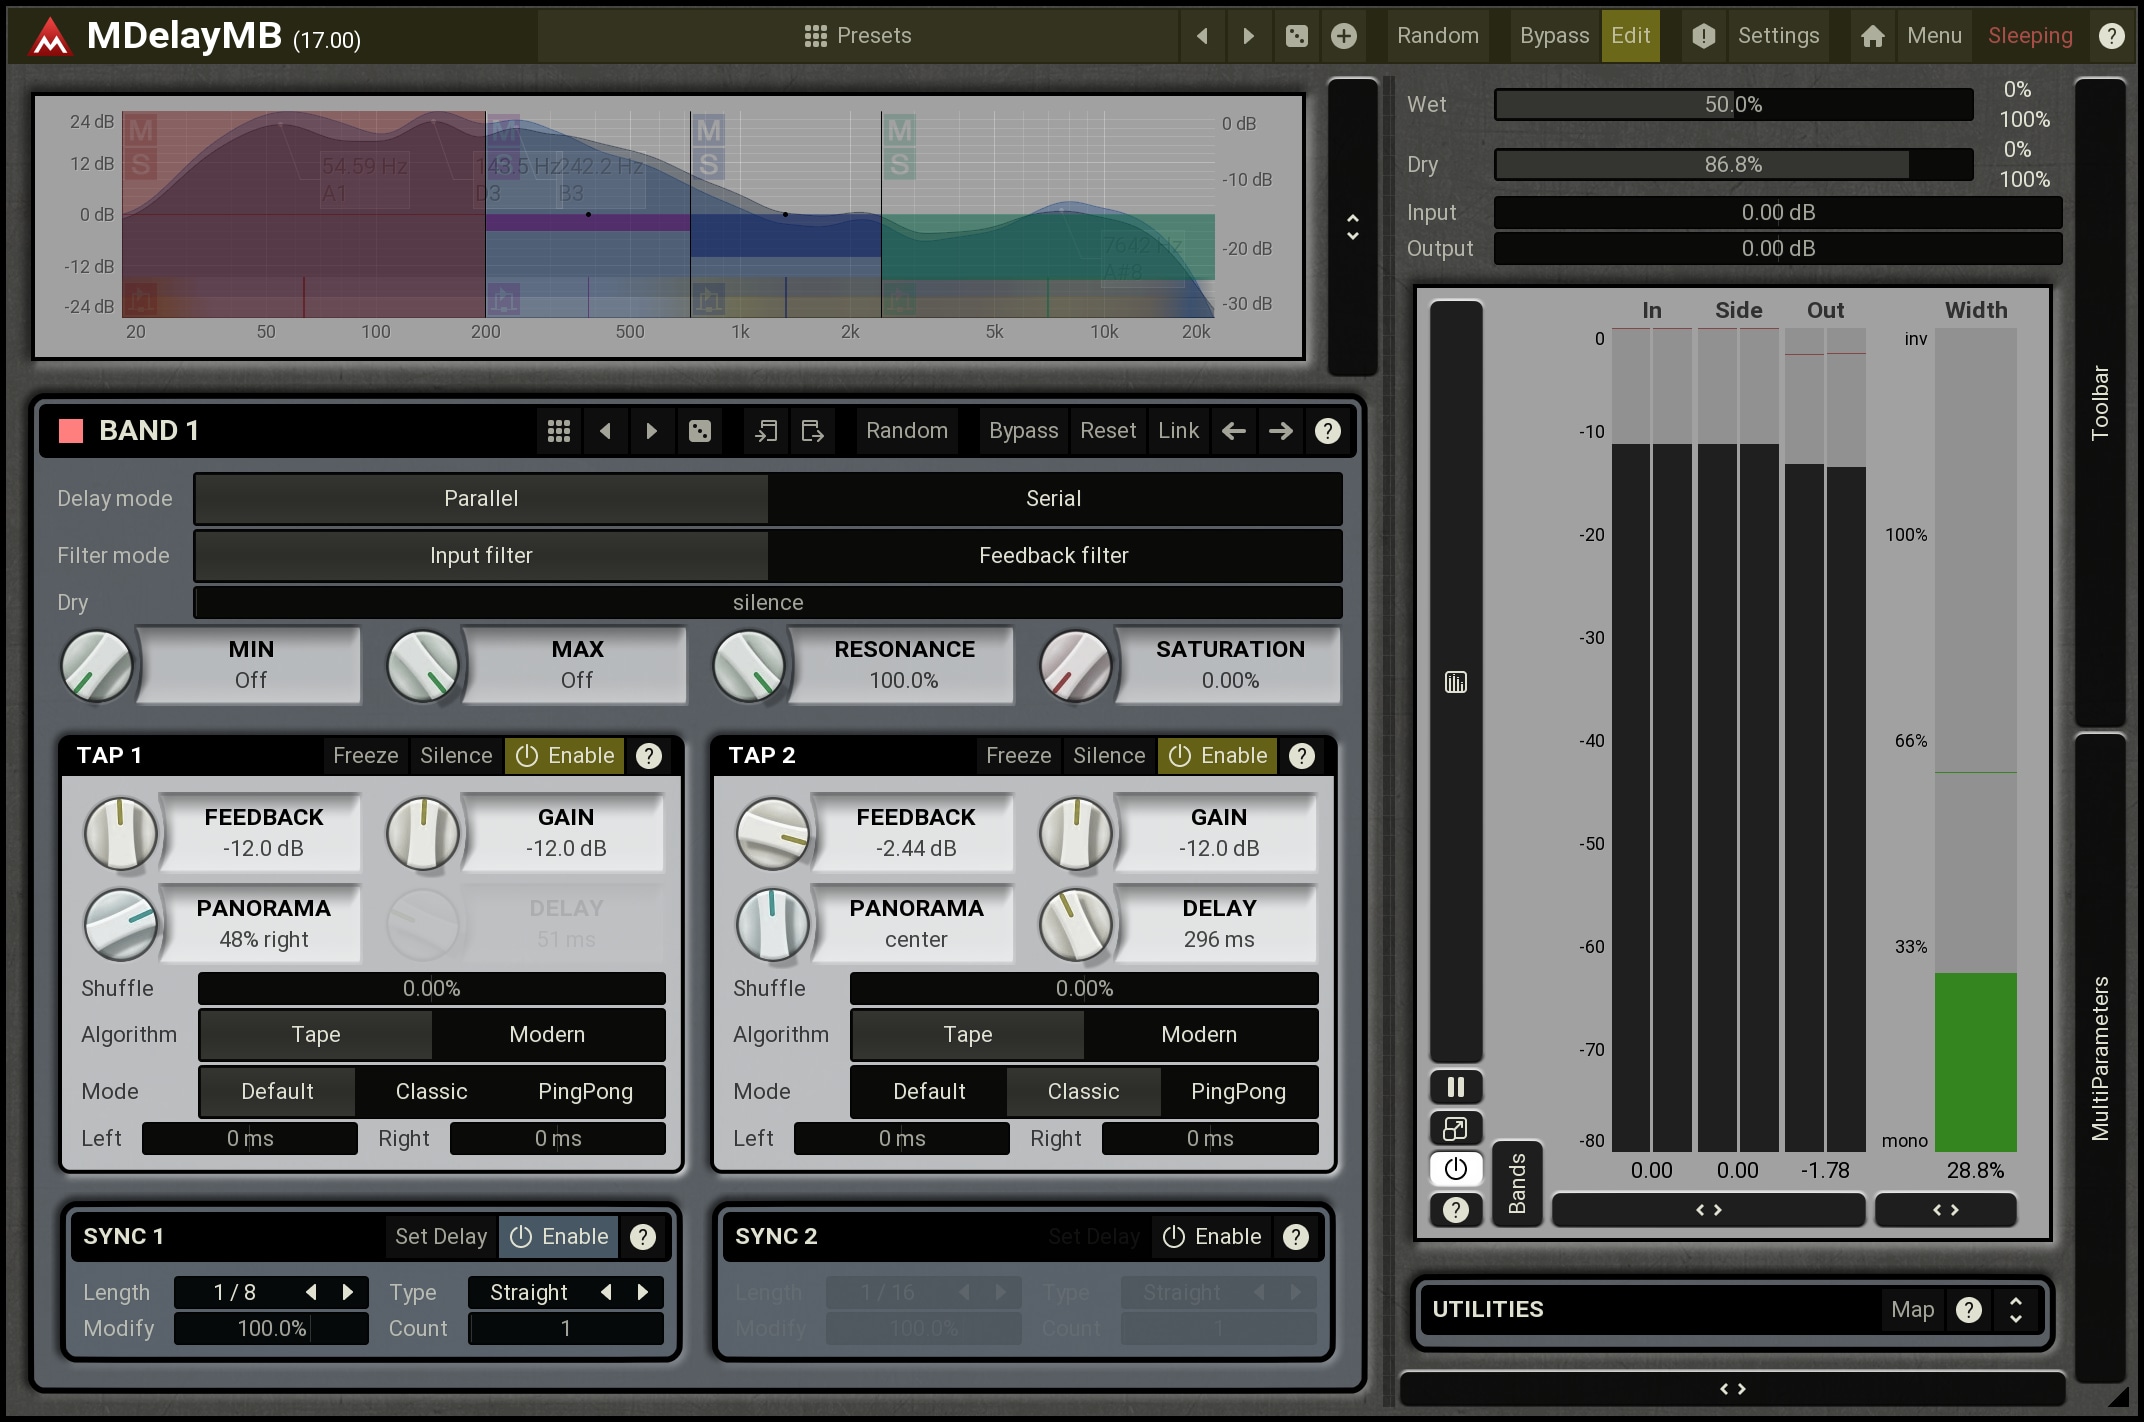This screenshot has width=2144, height=1422.
Task: Click the home icon next to Menu
Action: (x=1872, y=37)
